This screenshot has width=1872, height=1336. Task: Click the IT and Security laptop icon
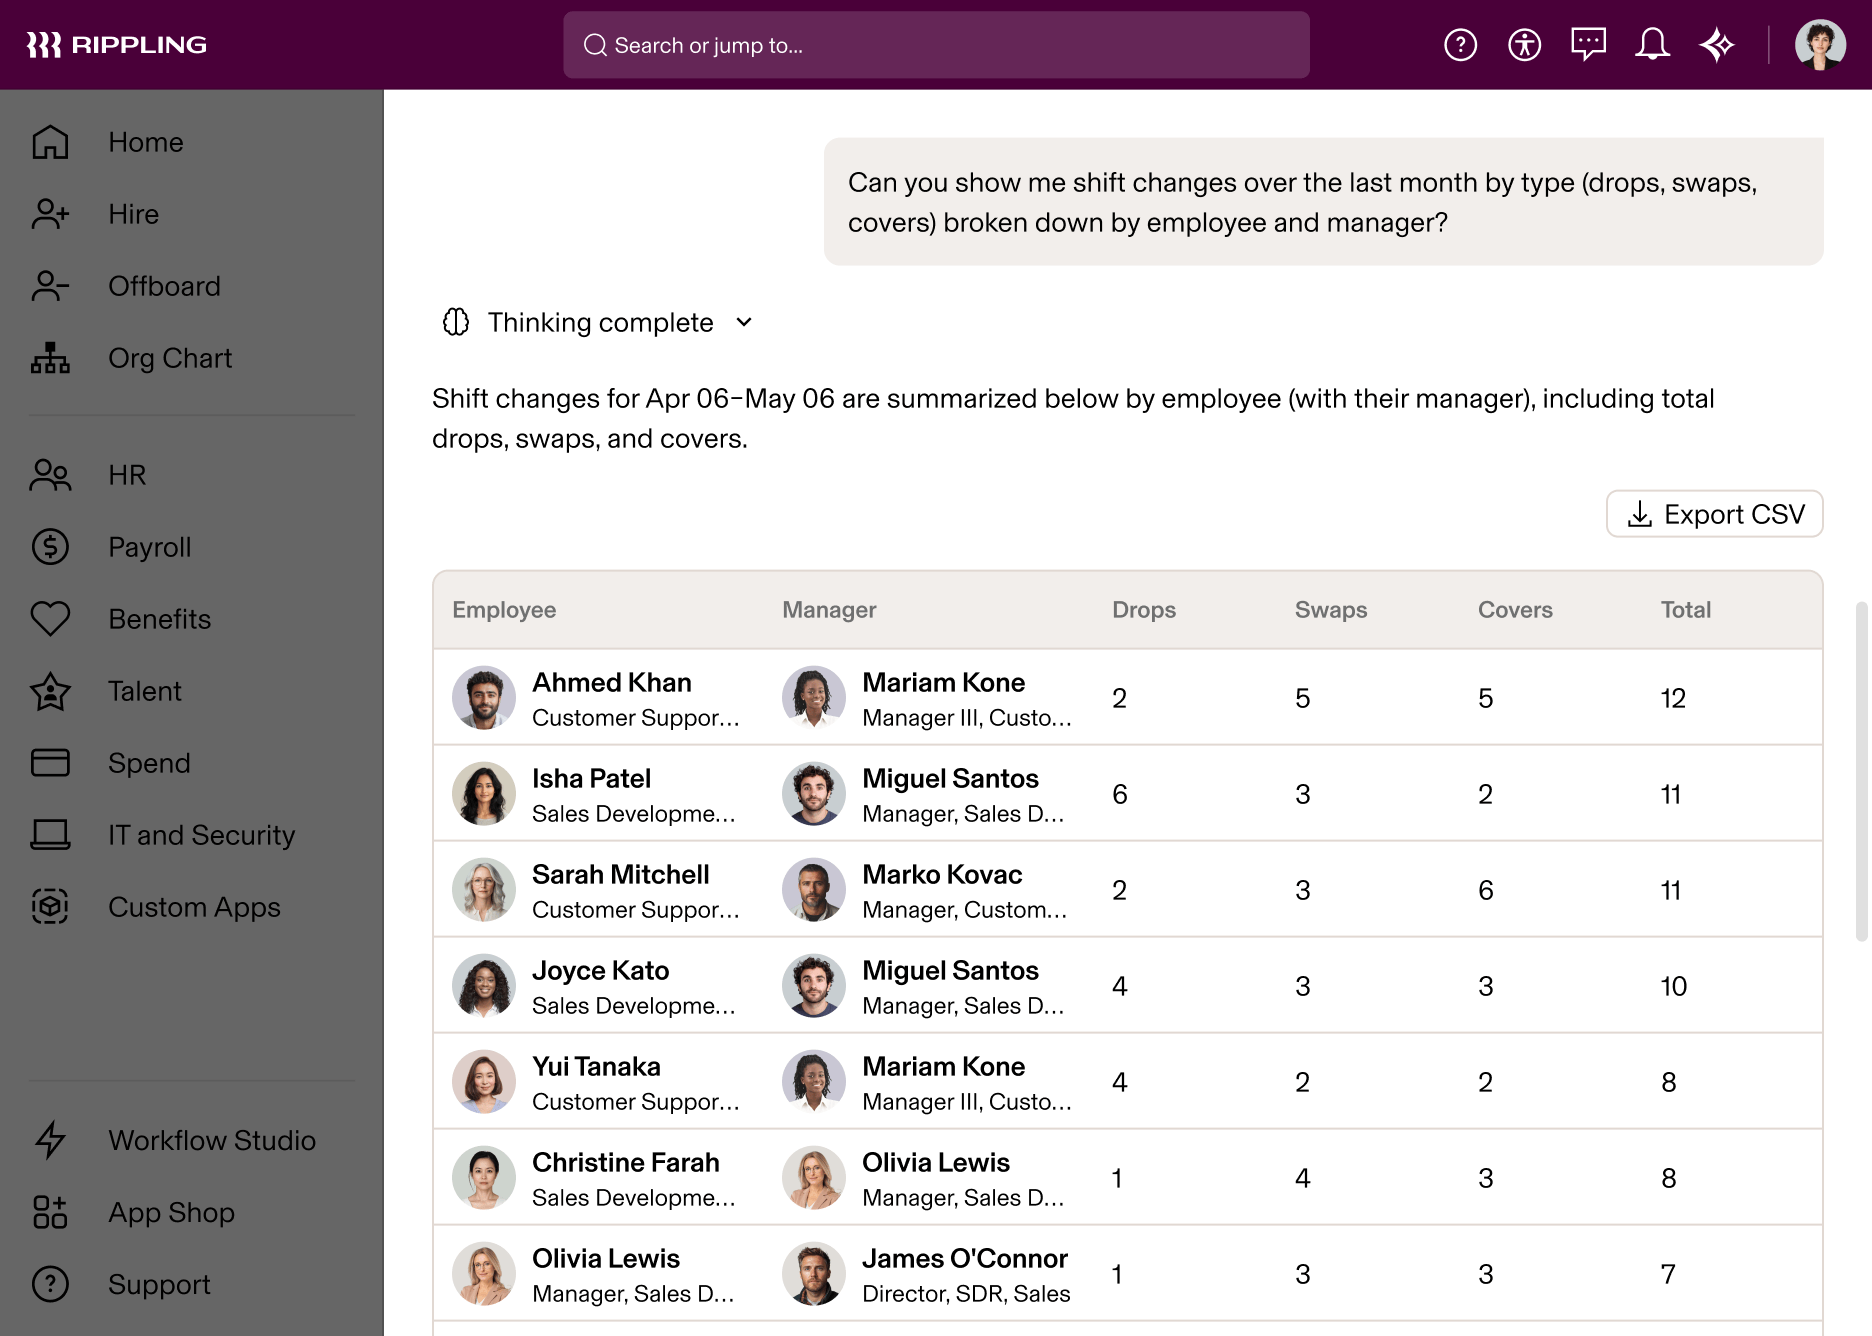(50, 835)
